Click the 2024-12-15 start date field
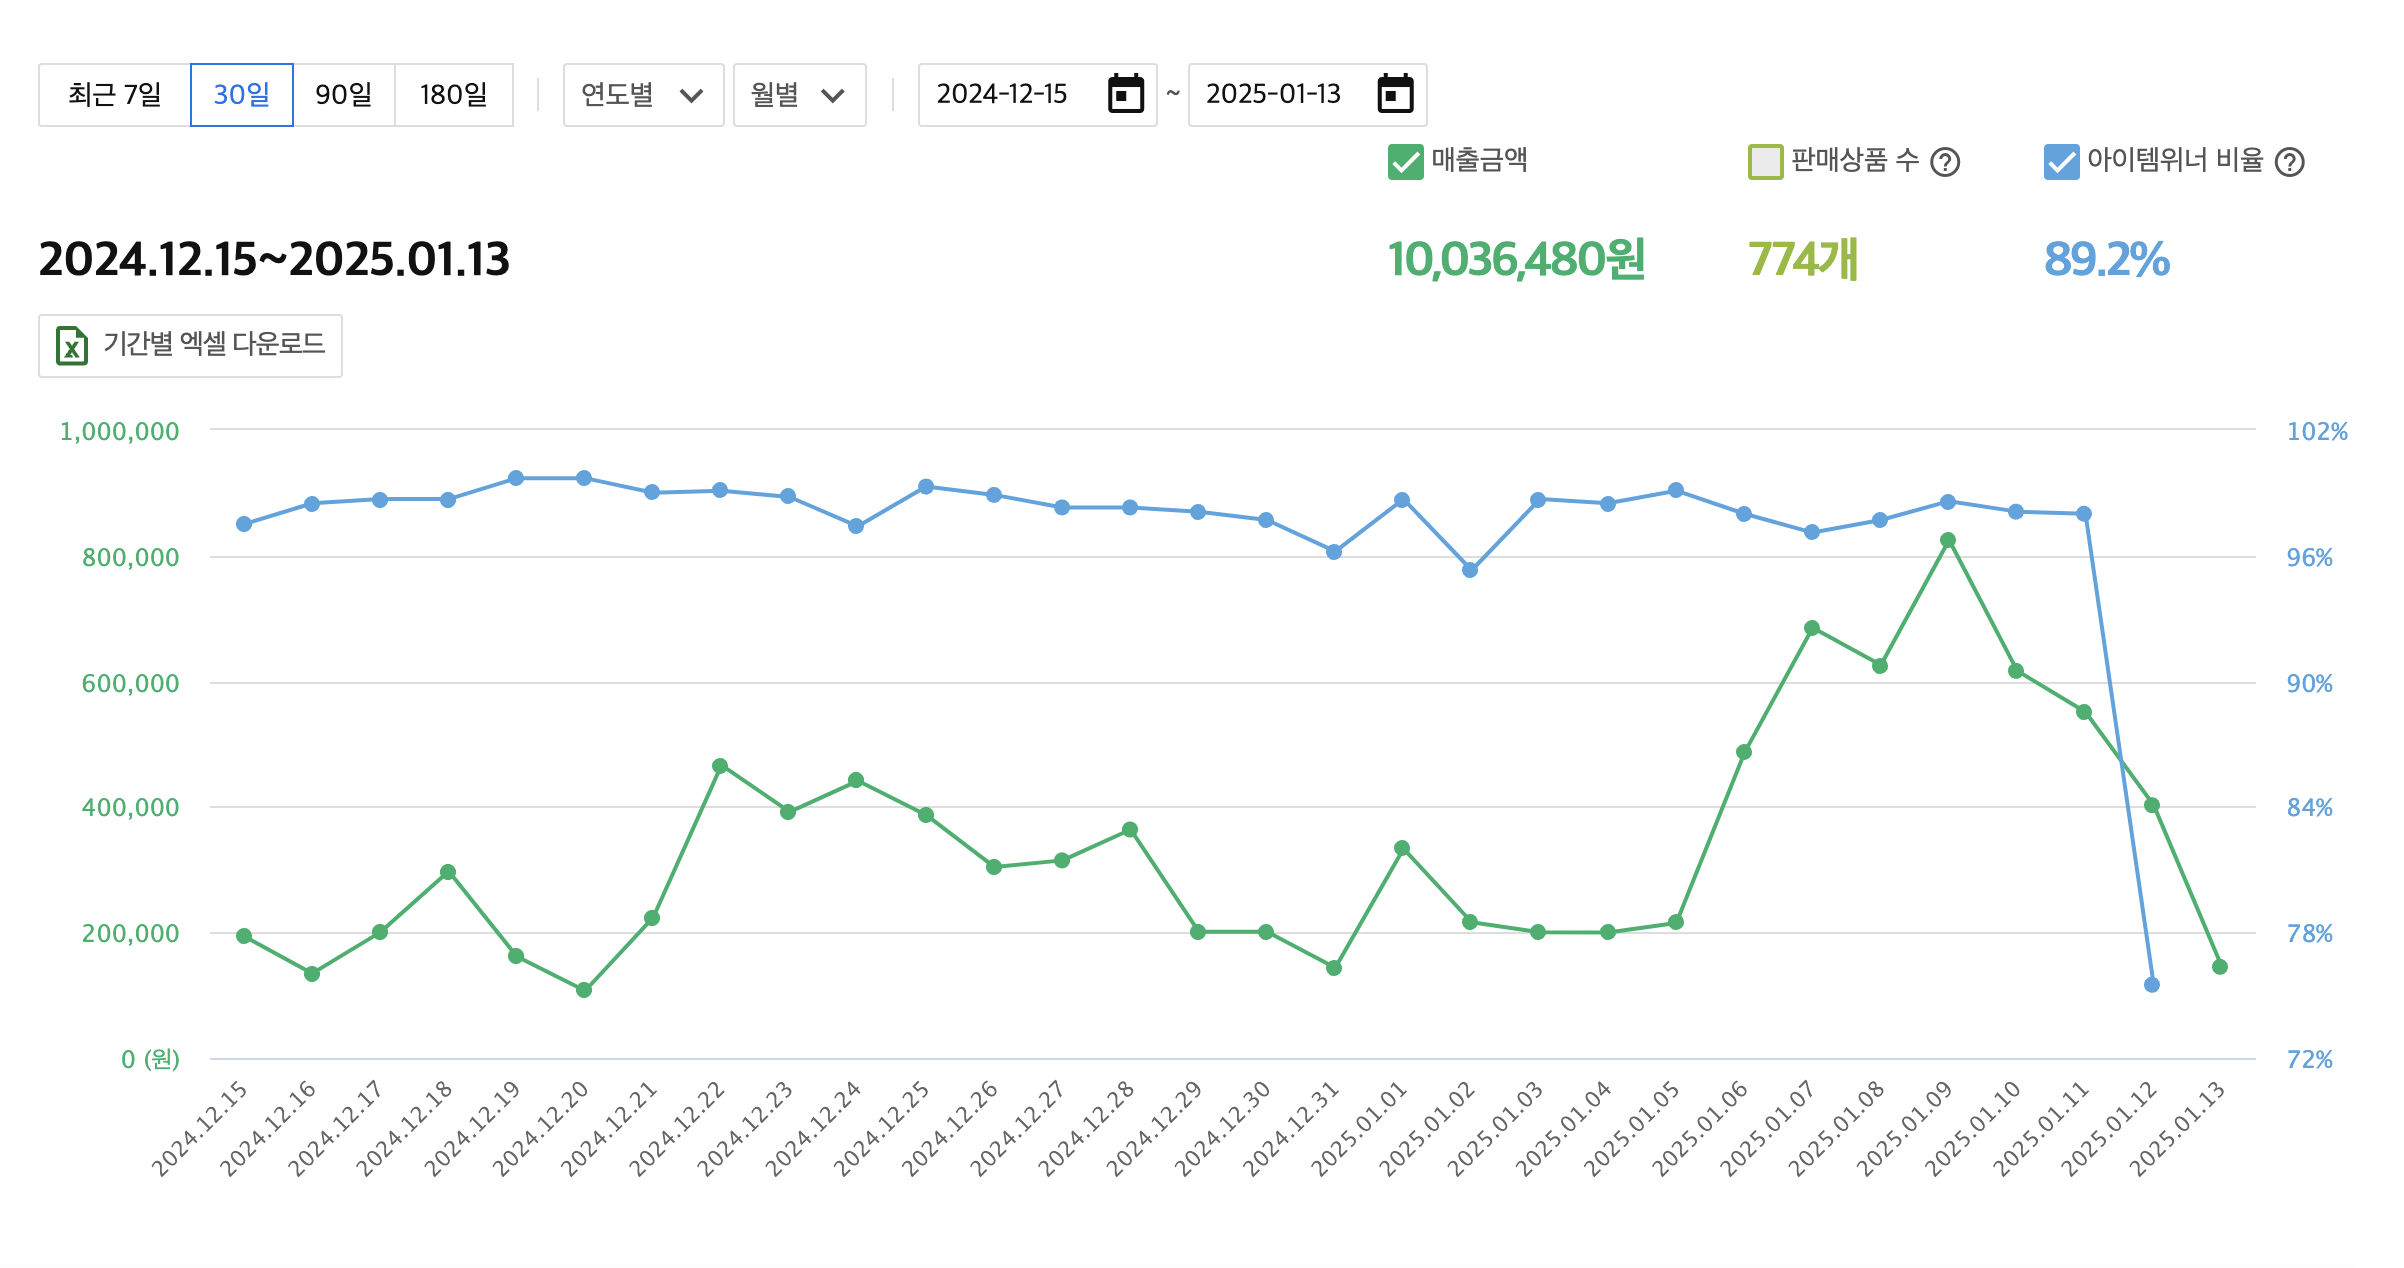The image size is (2404, 1268). tap(1002, 95)
